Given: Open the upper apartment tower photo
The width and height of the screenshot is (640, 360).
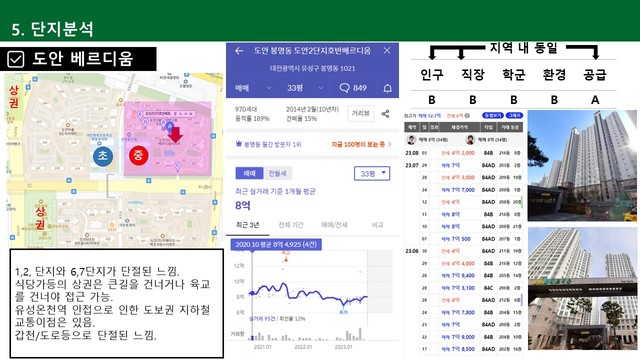Looking at the screenshot, I should tap(582, 165).
